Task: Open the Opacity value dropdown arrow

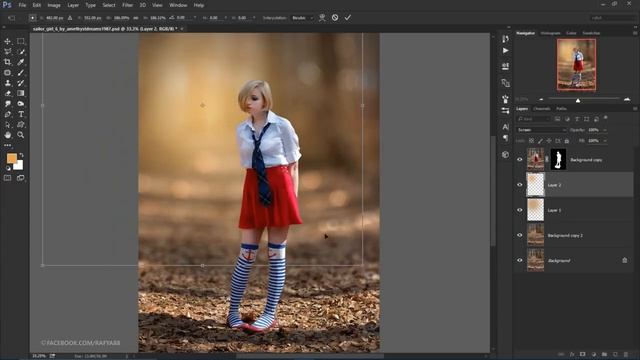Action: click(x=605, y=130)
